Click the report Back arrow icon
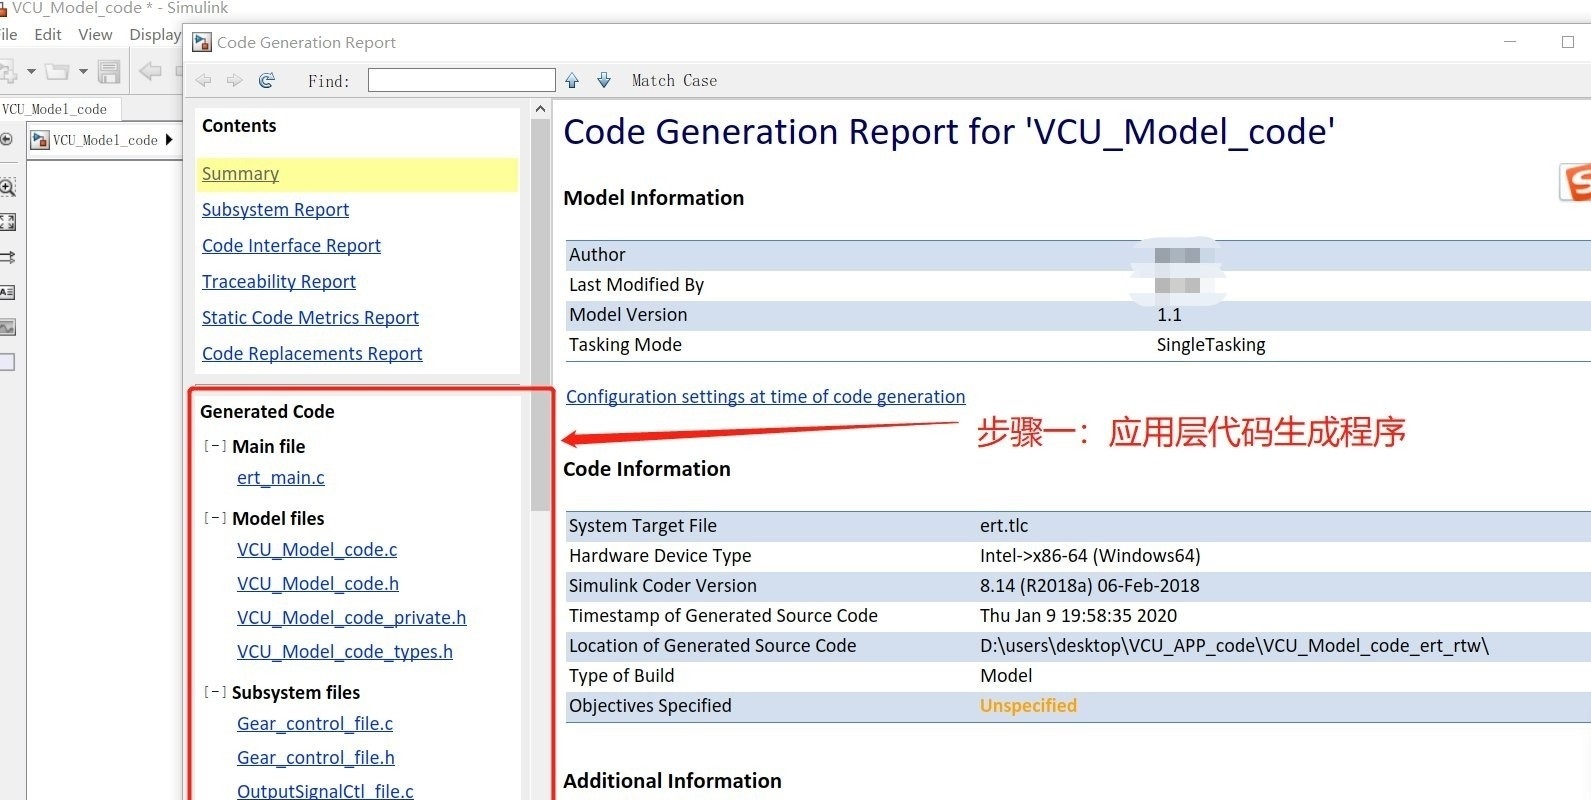The image size is (1591, 800). [204, 80]
